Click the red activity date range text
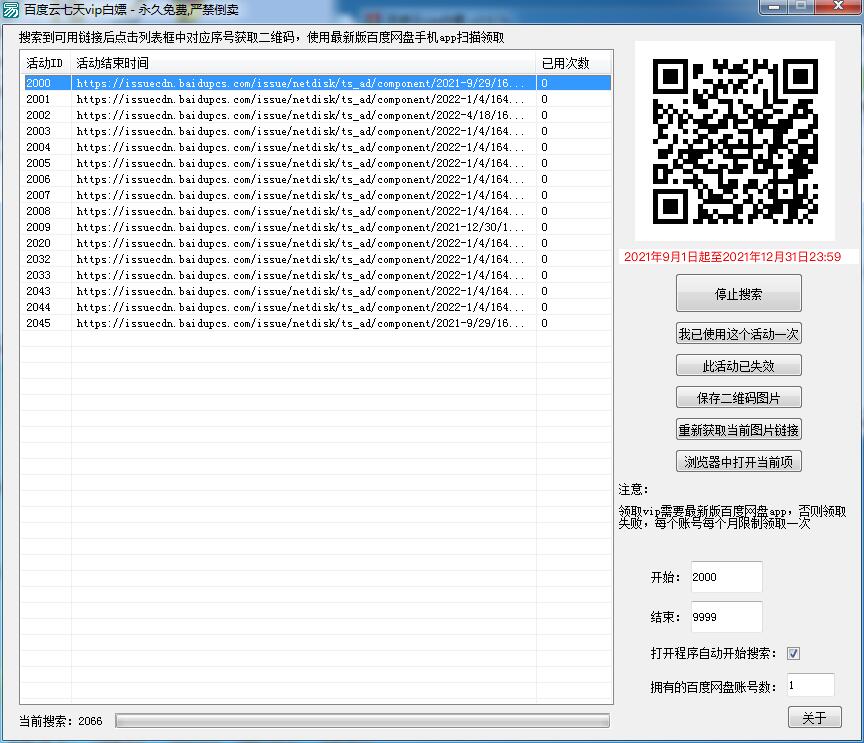864x743 pixels. (732, 256)
